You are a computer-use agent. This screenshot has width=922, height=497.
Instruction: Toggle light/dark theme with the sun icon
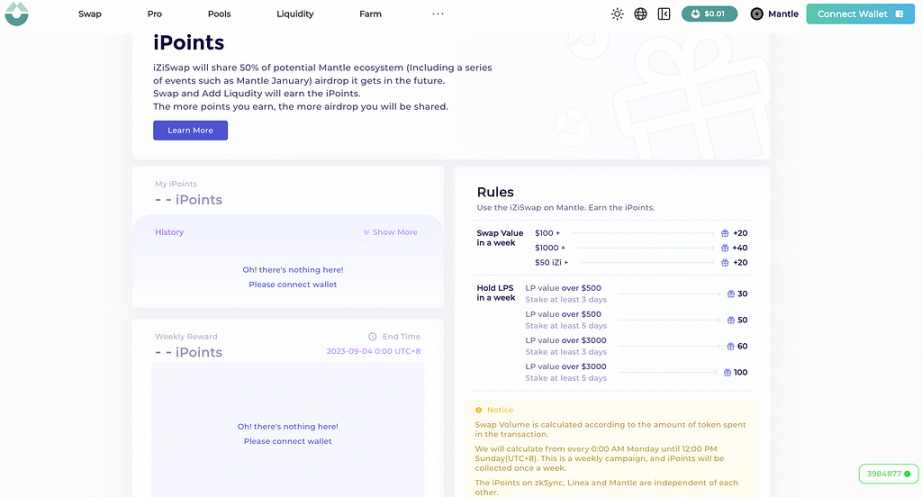click(x=617, y=14)
